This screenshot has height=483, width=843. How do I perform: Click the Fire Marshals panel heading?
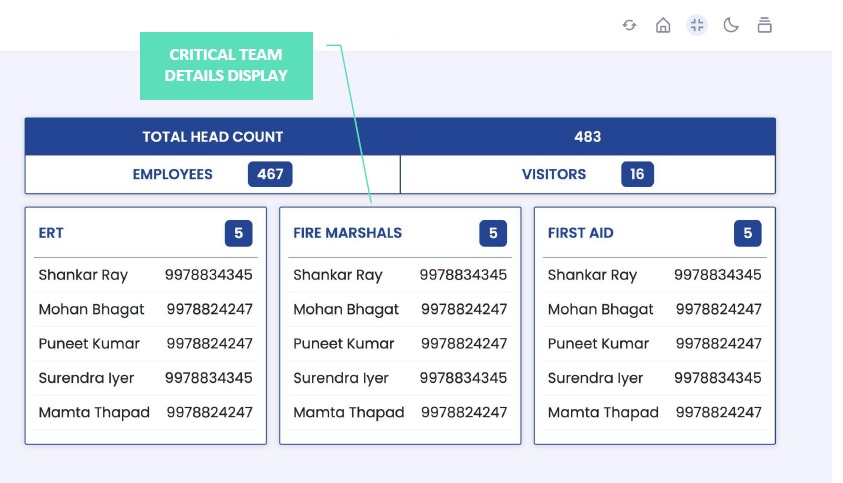[347, 233]
